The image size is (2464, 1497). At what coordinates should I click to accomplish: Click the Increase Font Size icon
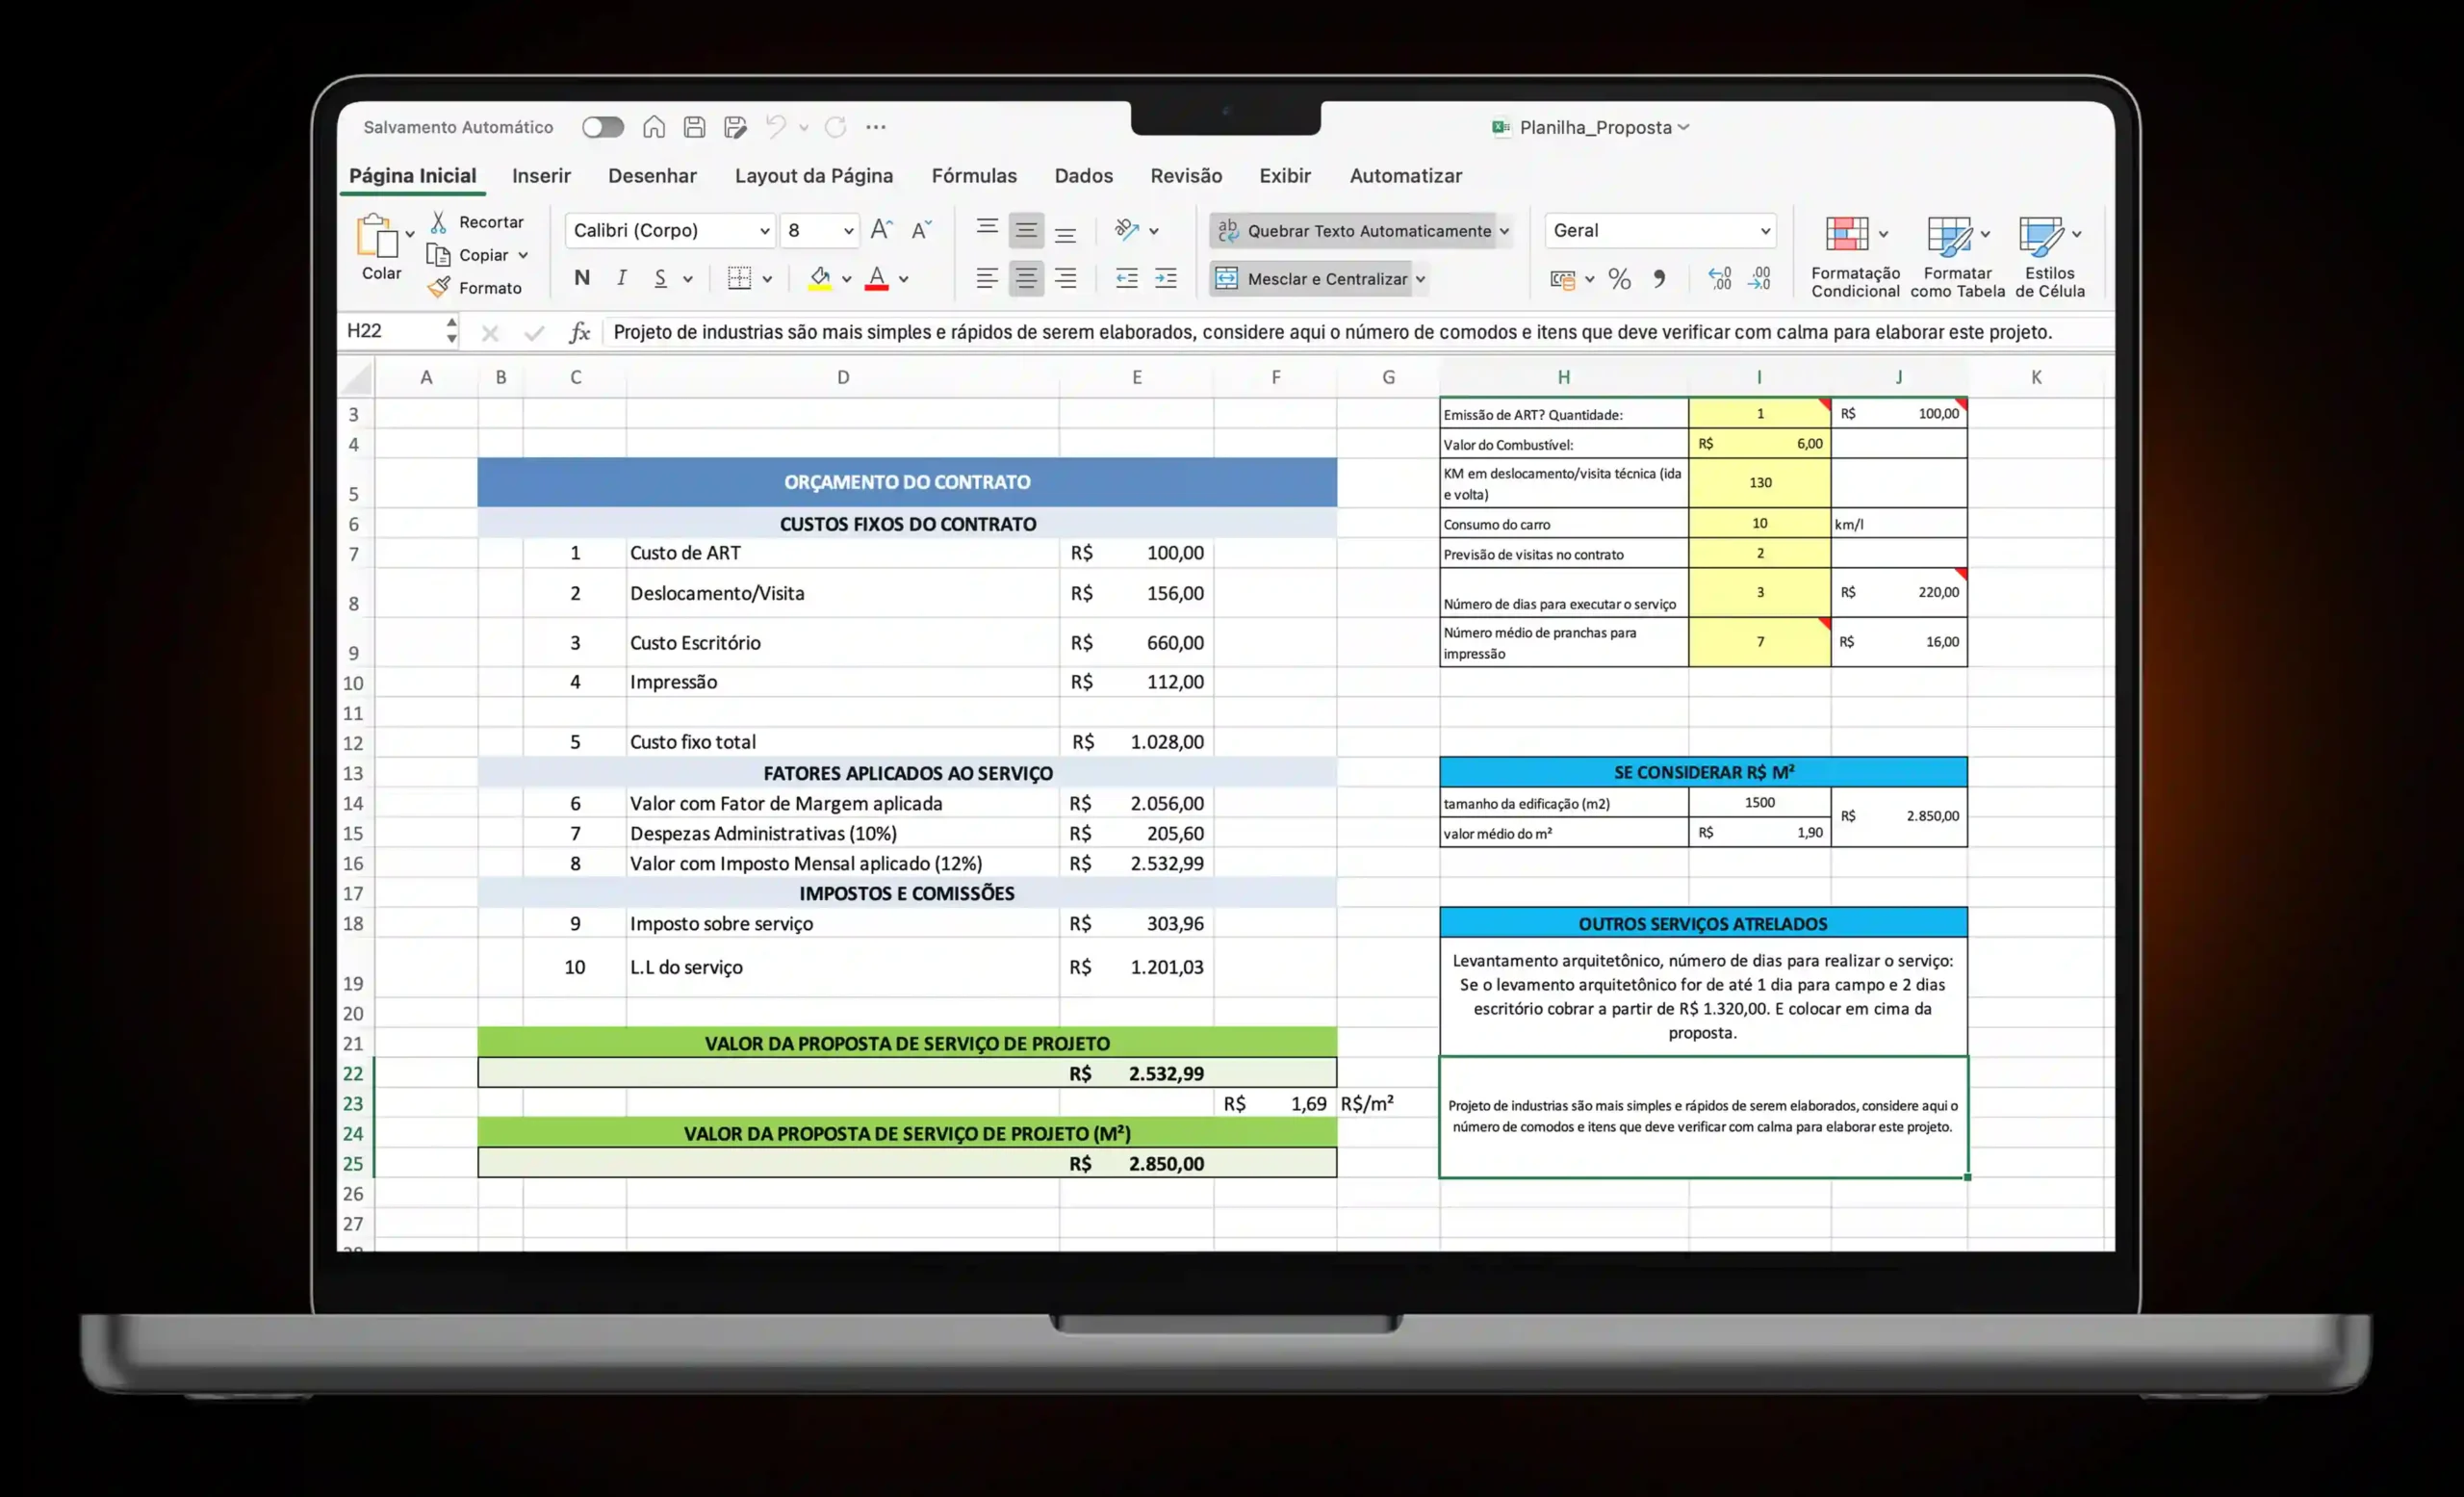(x=881, y=230)
